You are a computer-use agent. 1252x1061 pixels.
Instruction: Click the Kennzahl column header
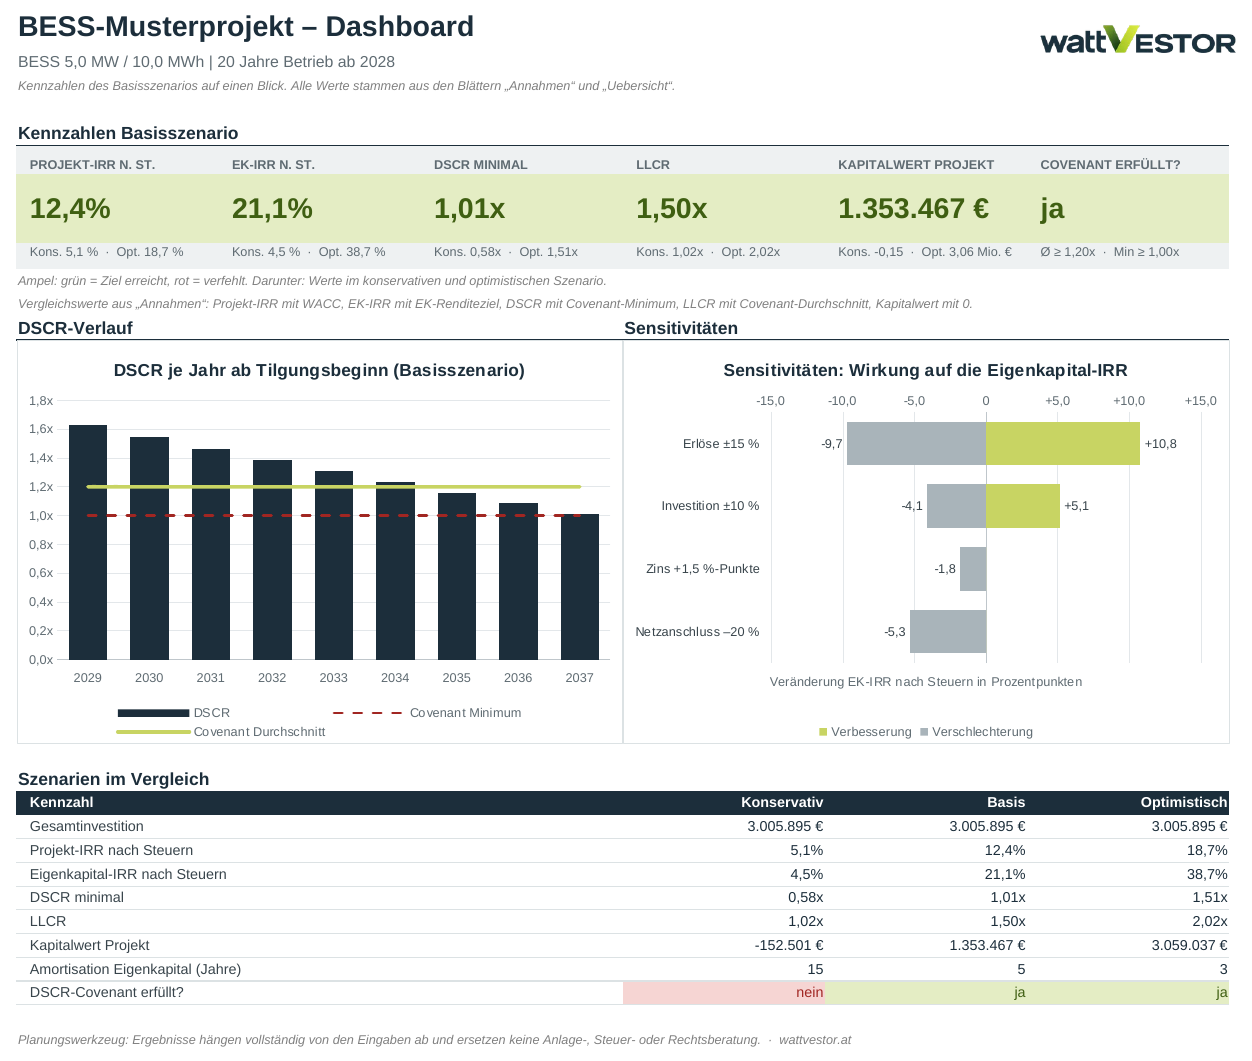(x=61, y=802)
